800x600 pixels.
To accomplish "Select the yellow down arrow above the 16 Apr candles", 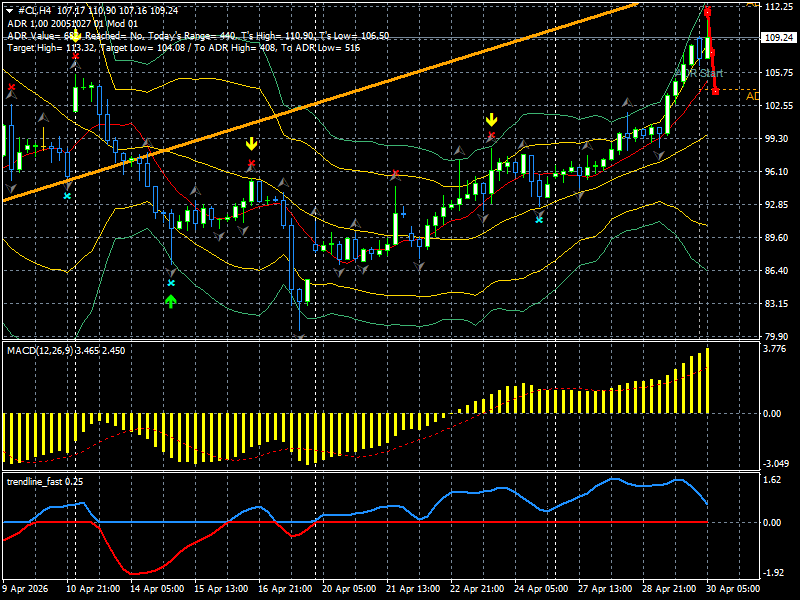I will (x=252, y=144).
